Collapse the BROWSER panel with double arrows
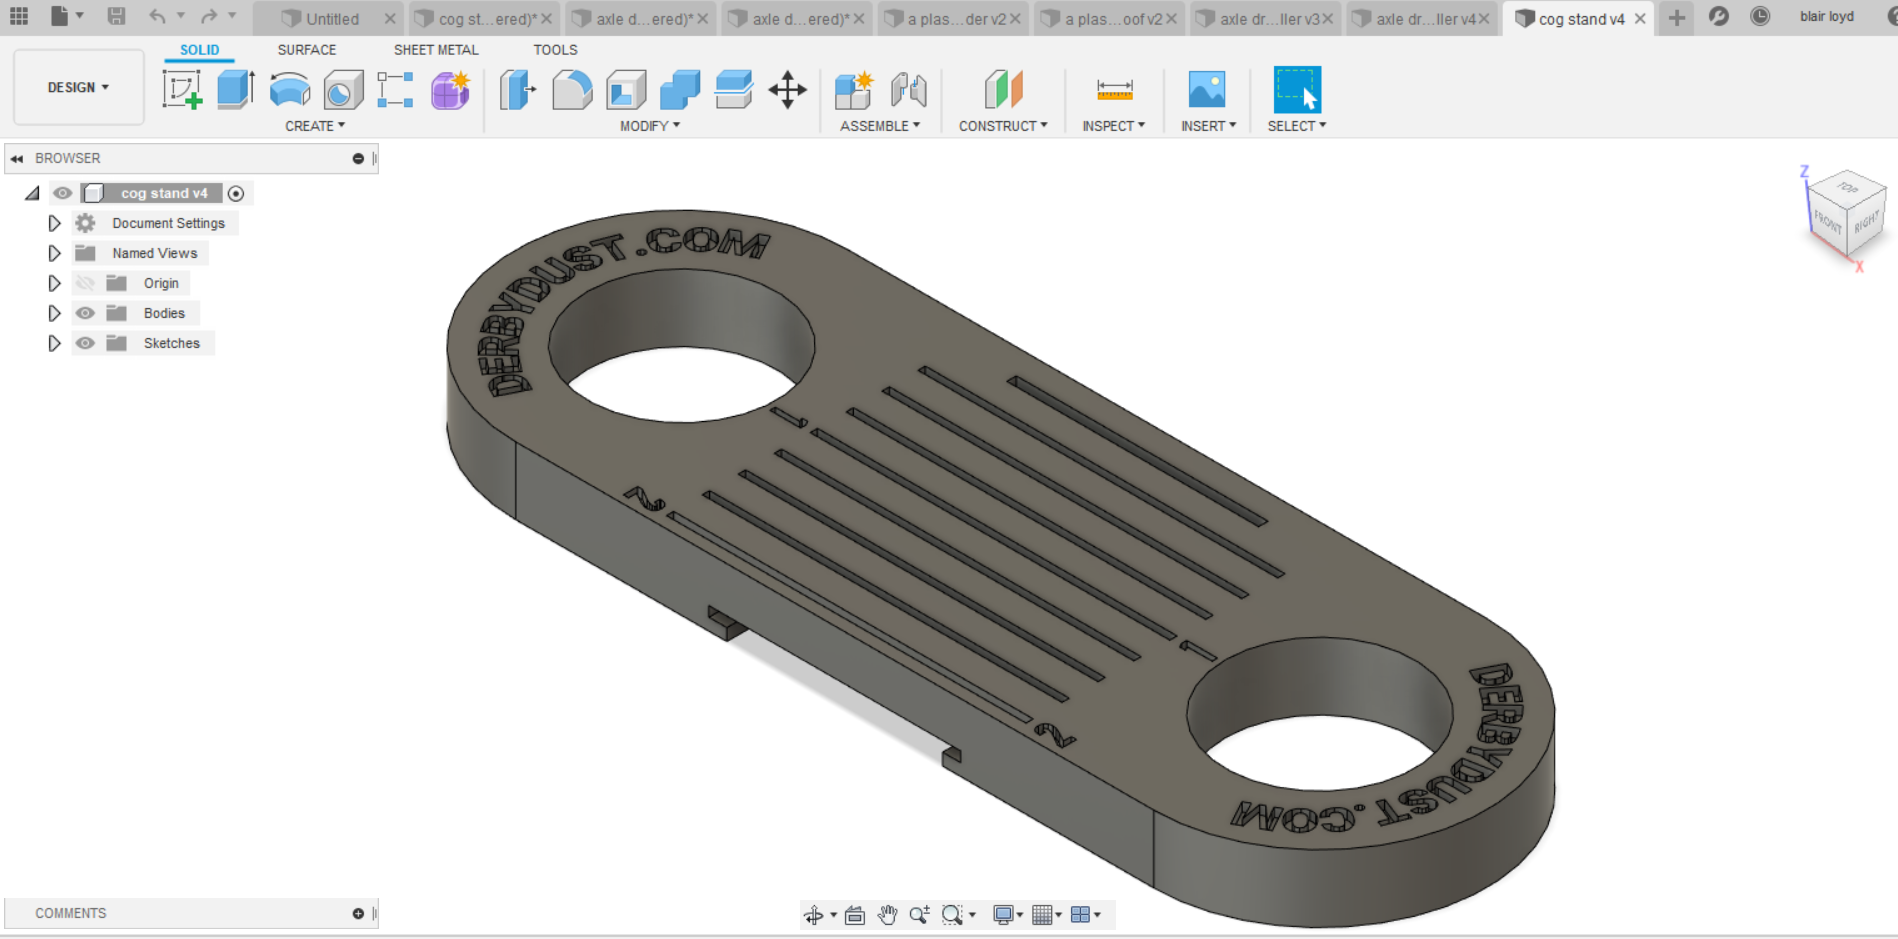The image size is (1898, 939). tap(17, 158)
